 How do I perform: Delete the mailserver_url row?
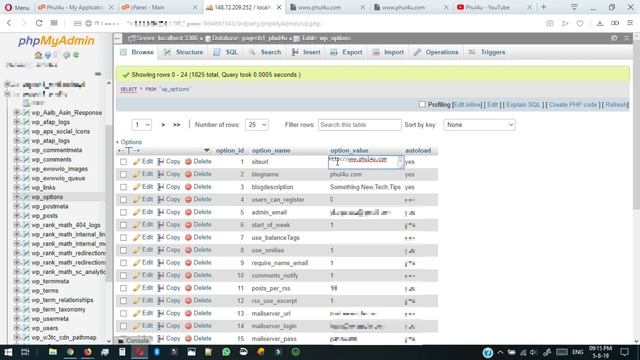pyautogui.click(x=198, y=313)
